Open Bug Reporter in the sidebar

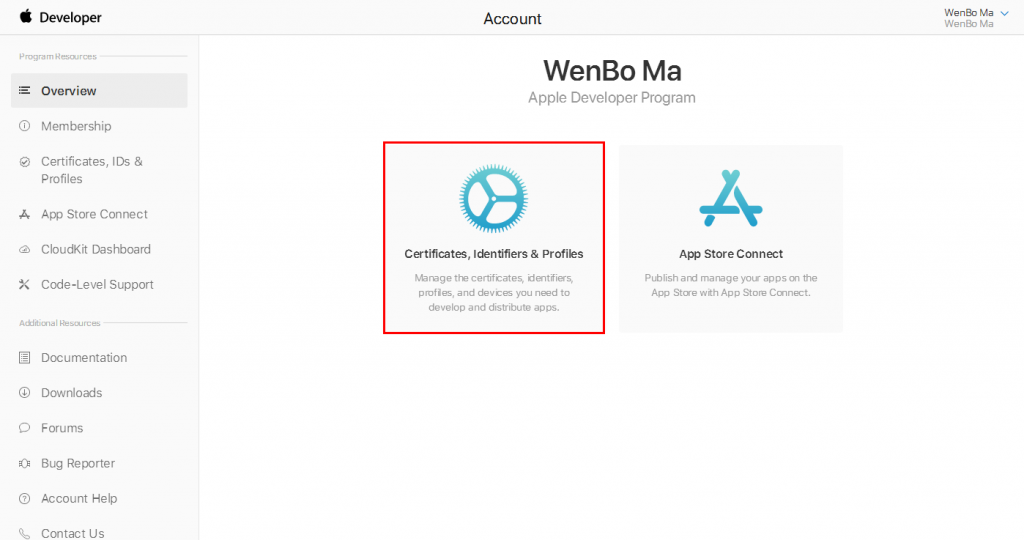(x=78, y=464)
